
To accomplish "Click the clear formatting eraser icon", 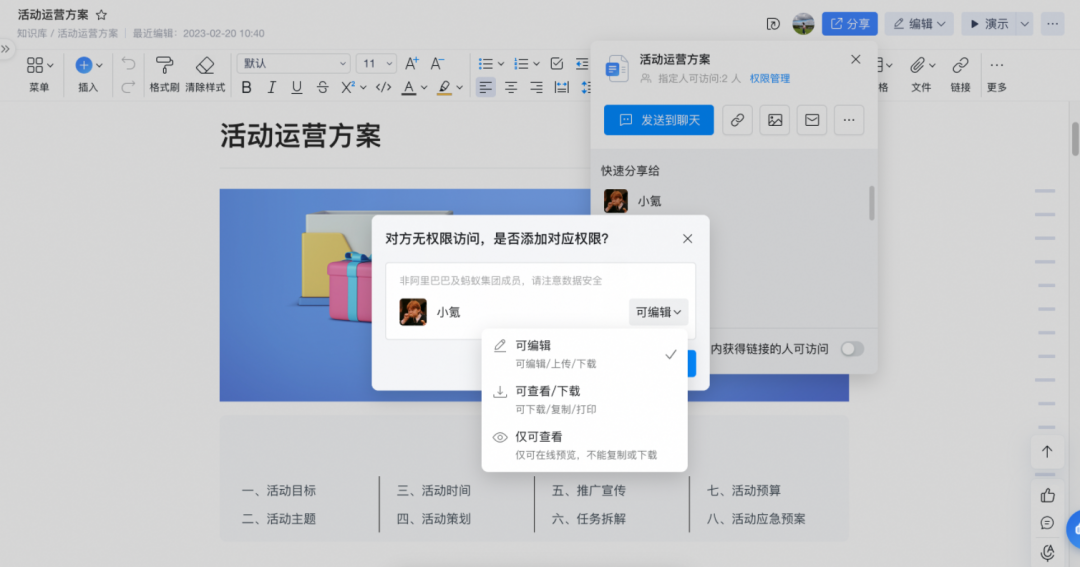I will point(205,66).
